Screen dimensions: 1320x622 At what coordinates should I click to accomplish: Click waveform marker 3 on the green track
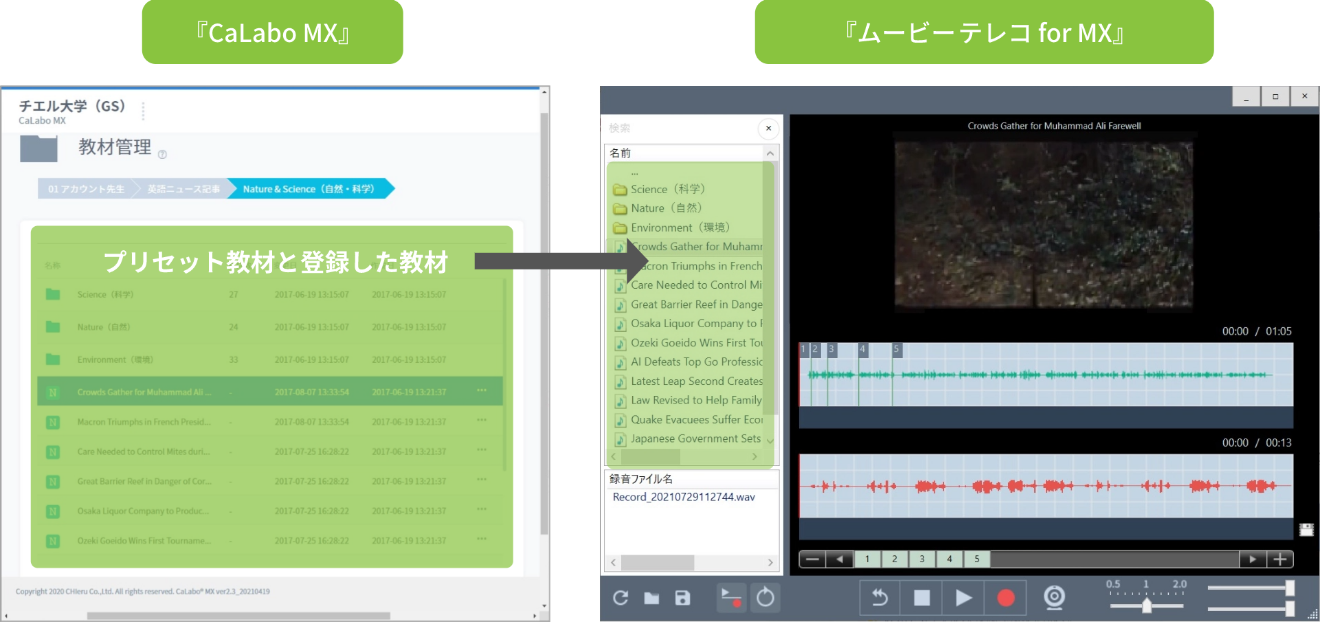832,349
